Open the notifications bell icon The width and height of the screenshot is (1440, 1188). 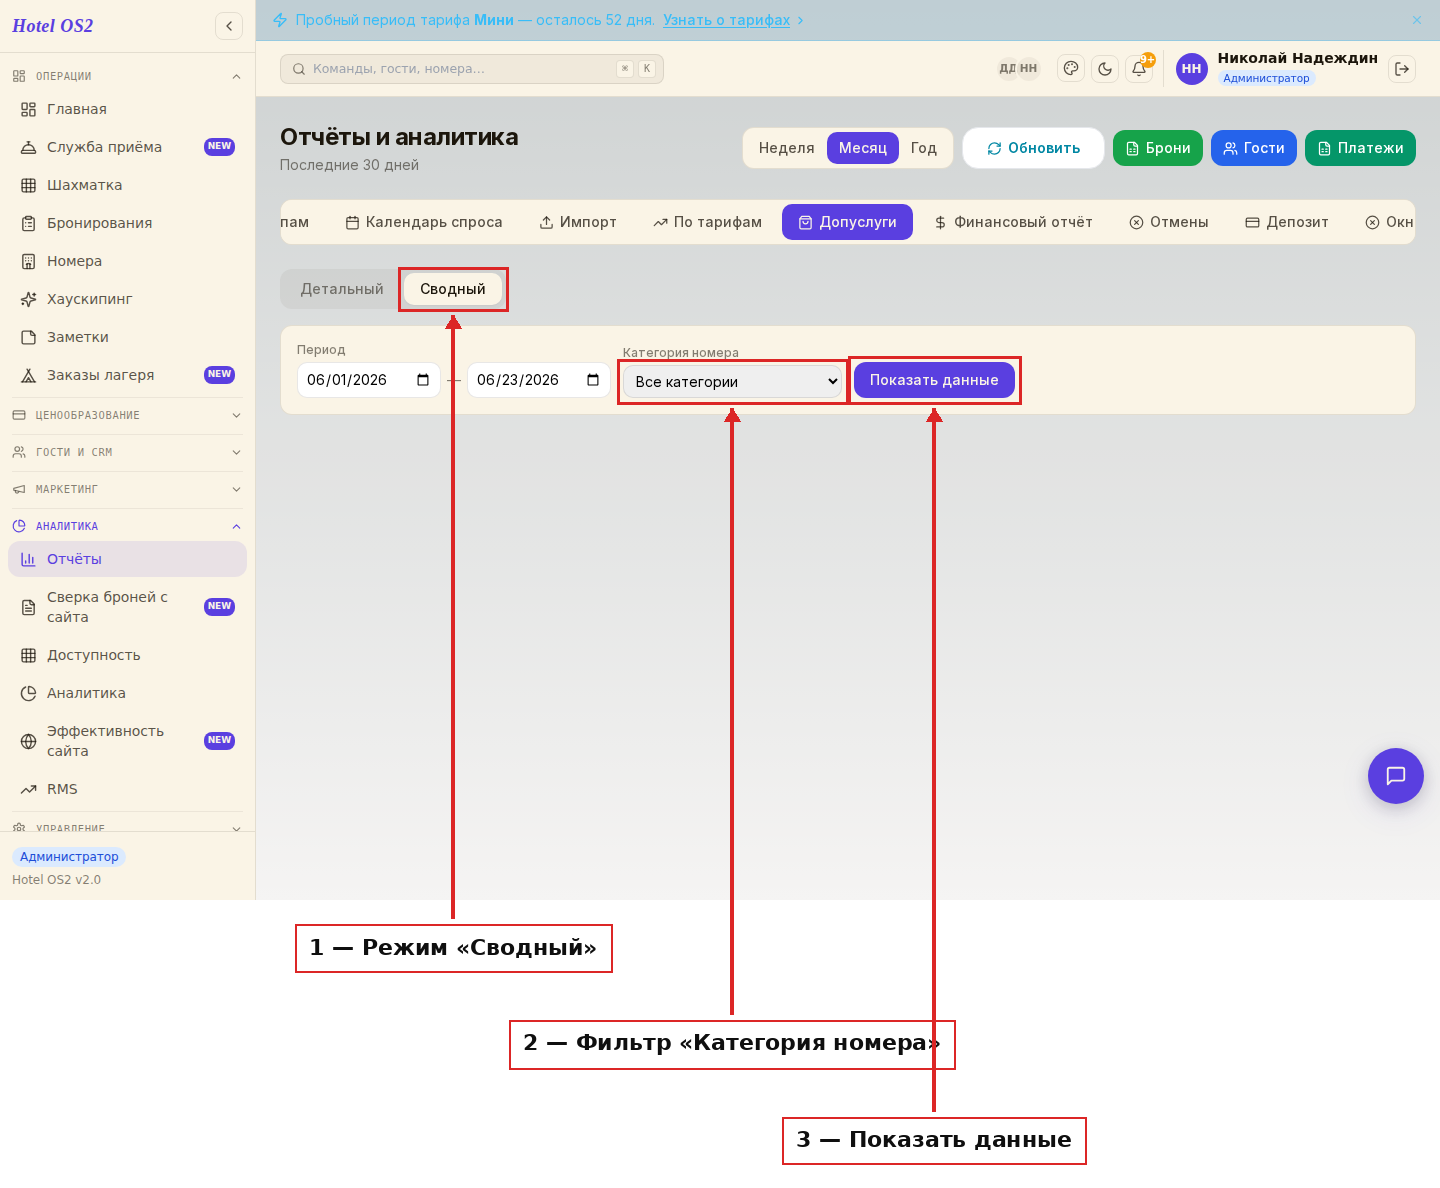click(x=1139, y=69)
